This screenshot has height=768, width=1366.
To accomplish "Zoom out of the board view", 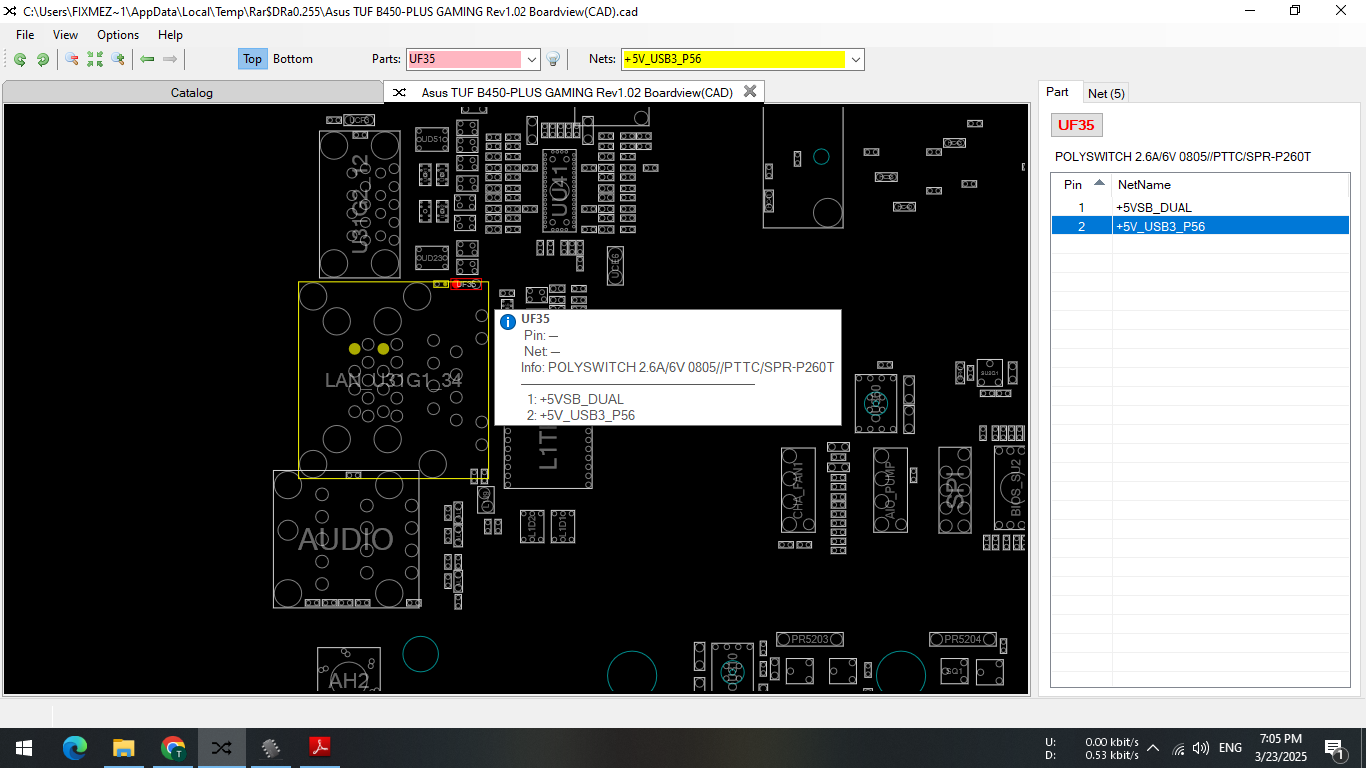I will coord(72,59).
